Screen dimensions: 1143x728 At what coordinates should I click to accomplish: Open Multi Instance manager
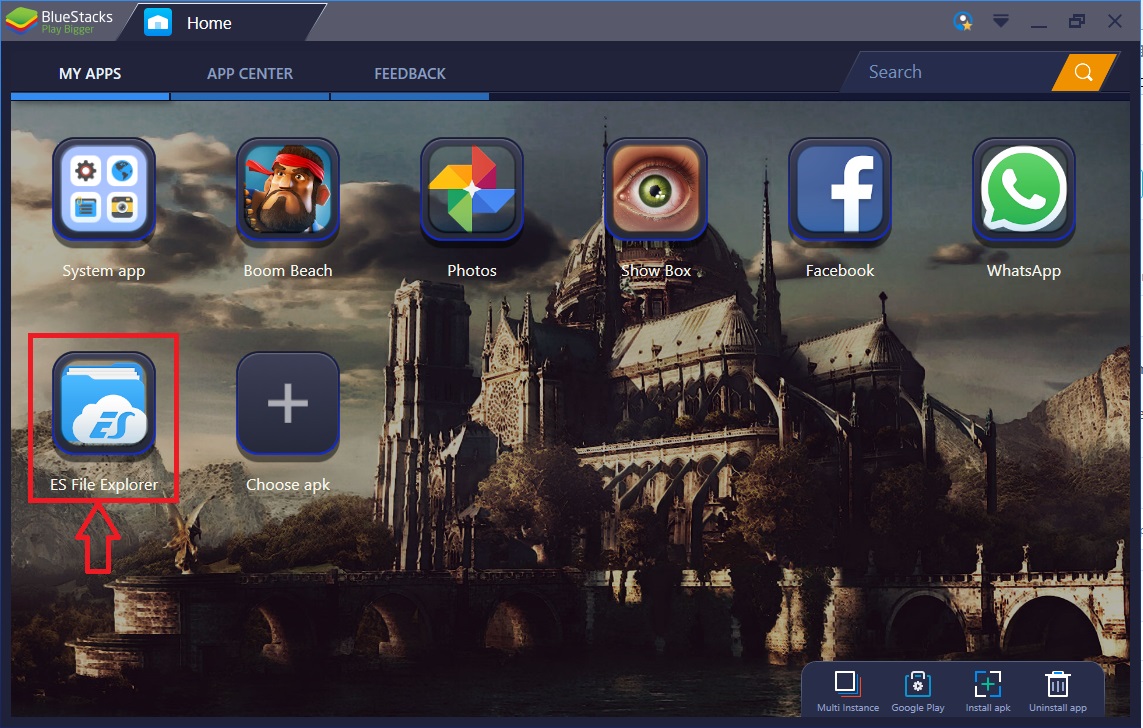coord(847,692)
